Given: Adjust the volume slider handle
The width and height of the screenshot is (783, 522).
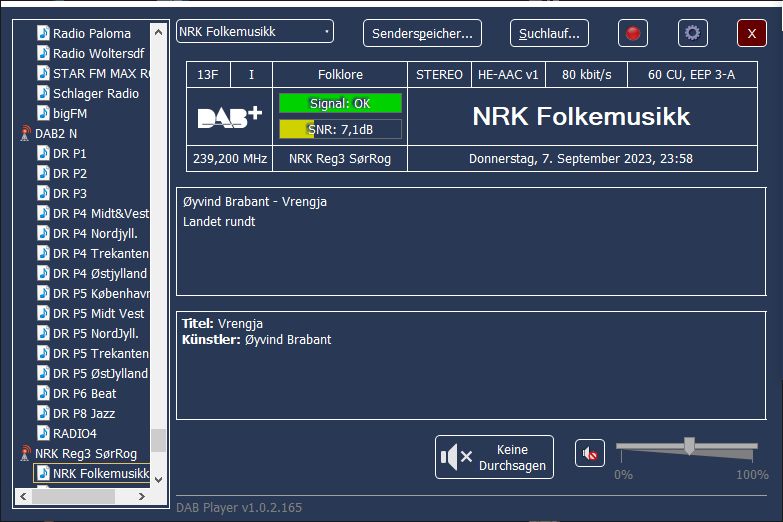Looking at the screenshot, I should tap(689, 446).
